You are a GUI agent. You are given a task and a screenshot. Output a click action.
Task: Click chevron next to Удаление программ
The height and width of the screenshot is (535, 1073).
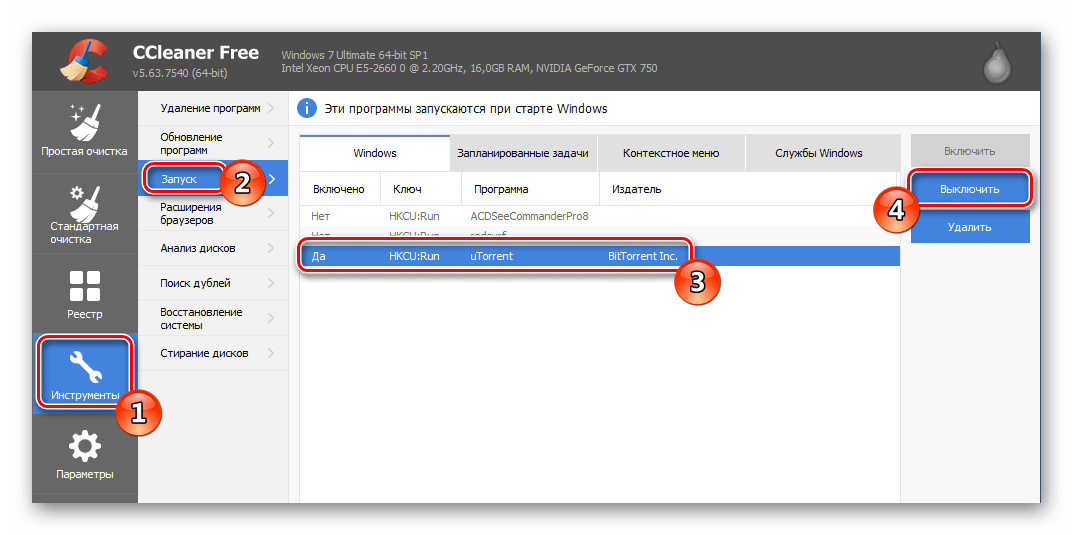click(x=271, y=108)
